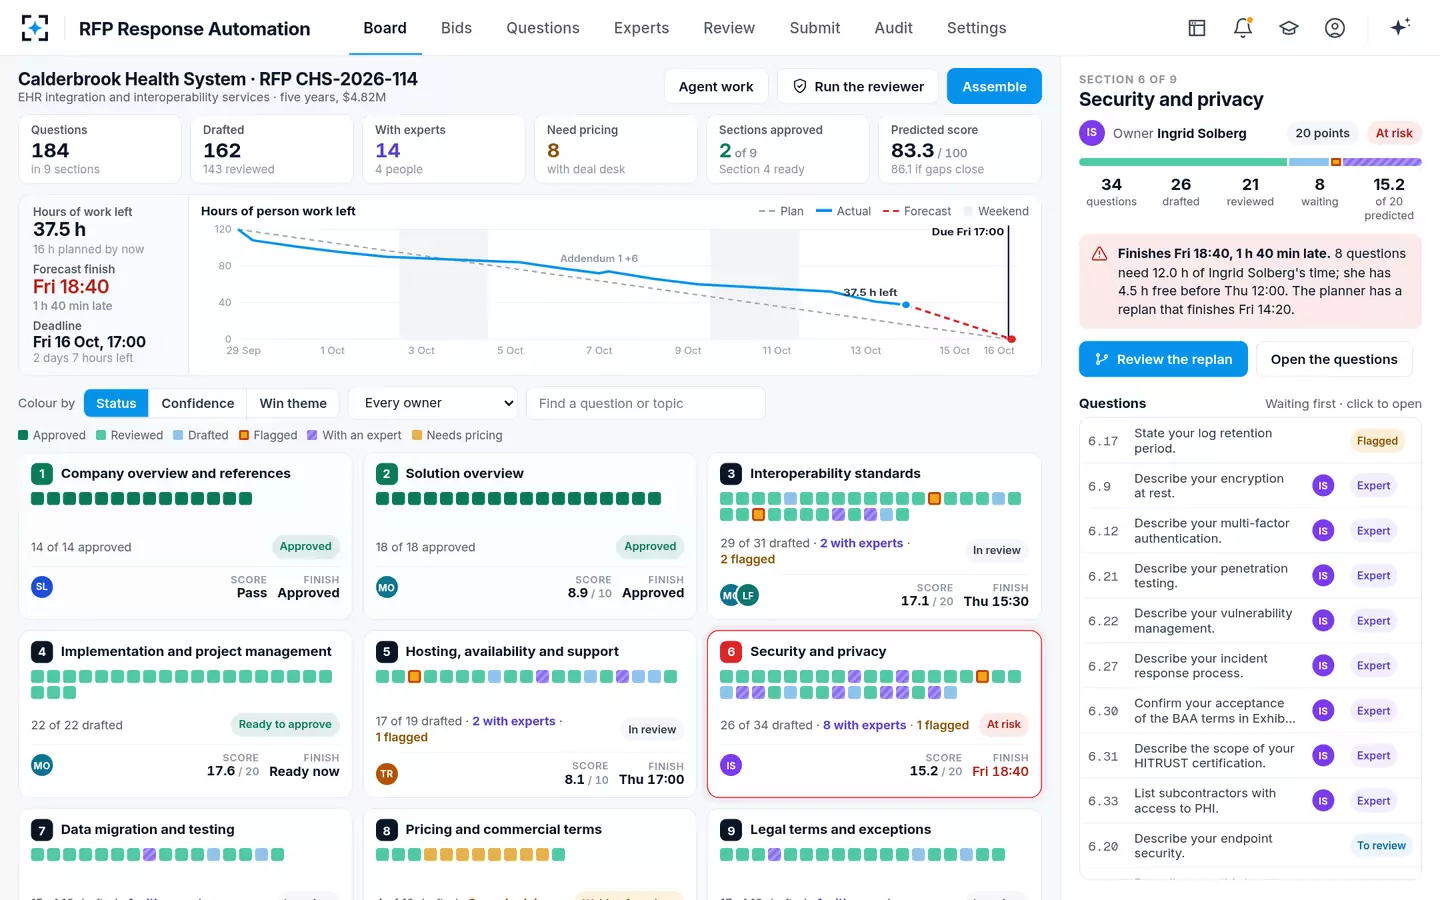Colour the board by Confidence
This screenshot has width=1440, height=900.
198,403
